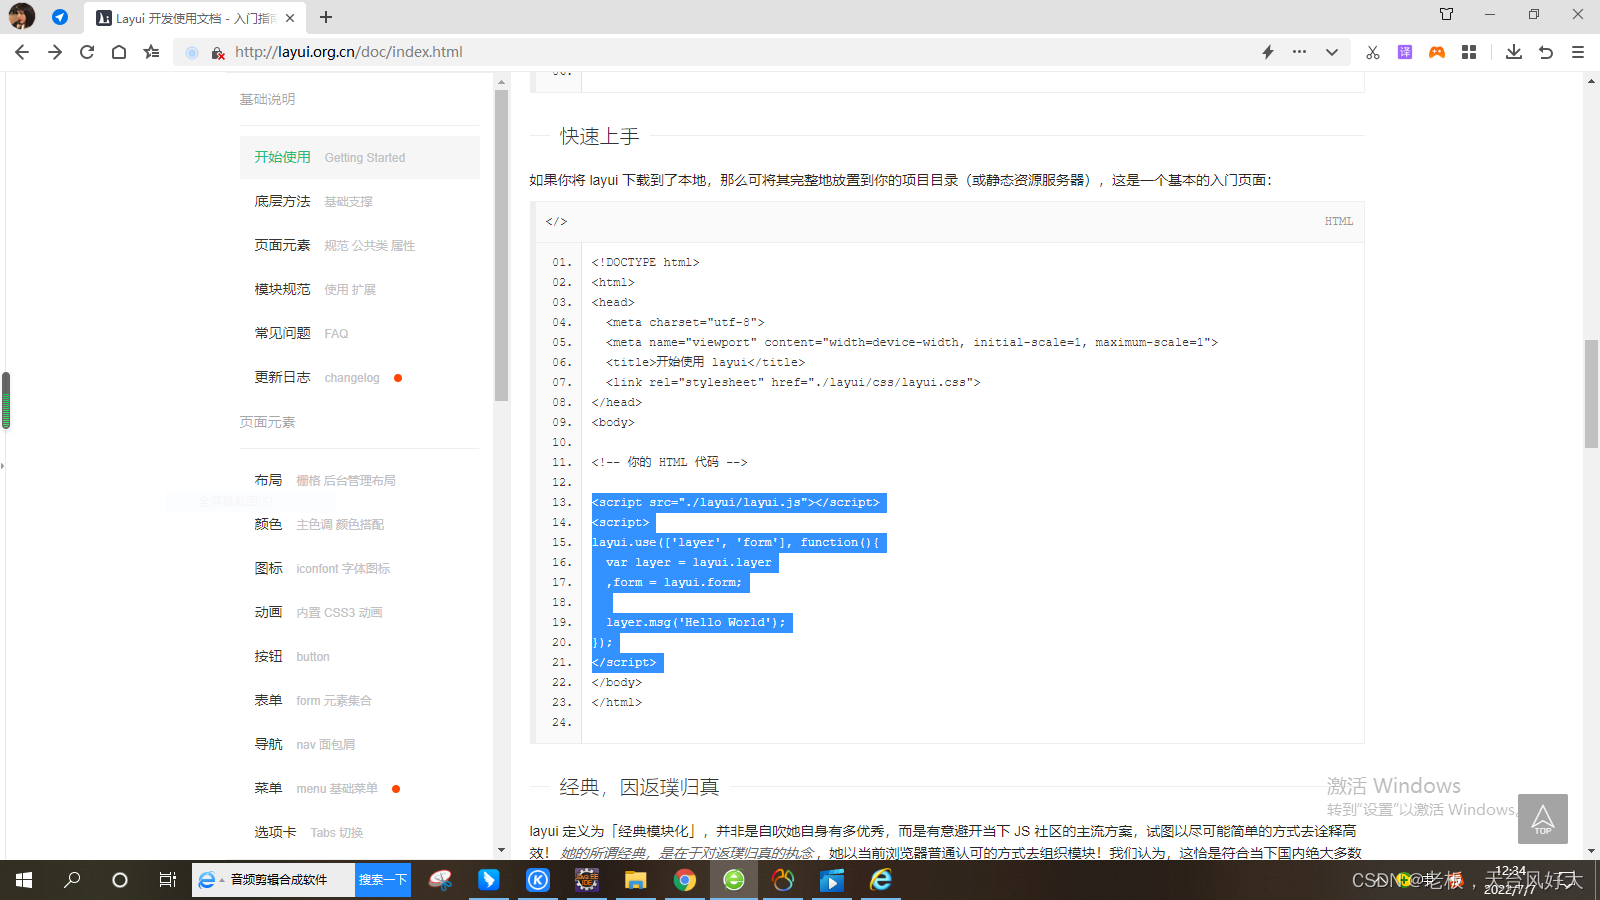Click the scissors screenshot icon in the toolbar
This screenshot has width=1600, height=900.
pyautogui.click(x=1372, y=52)
